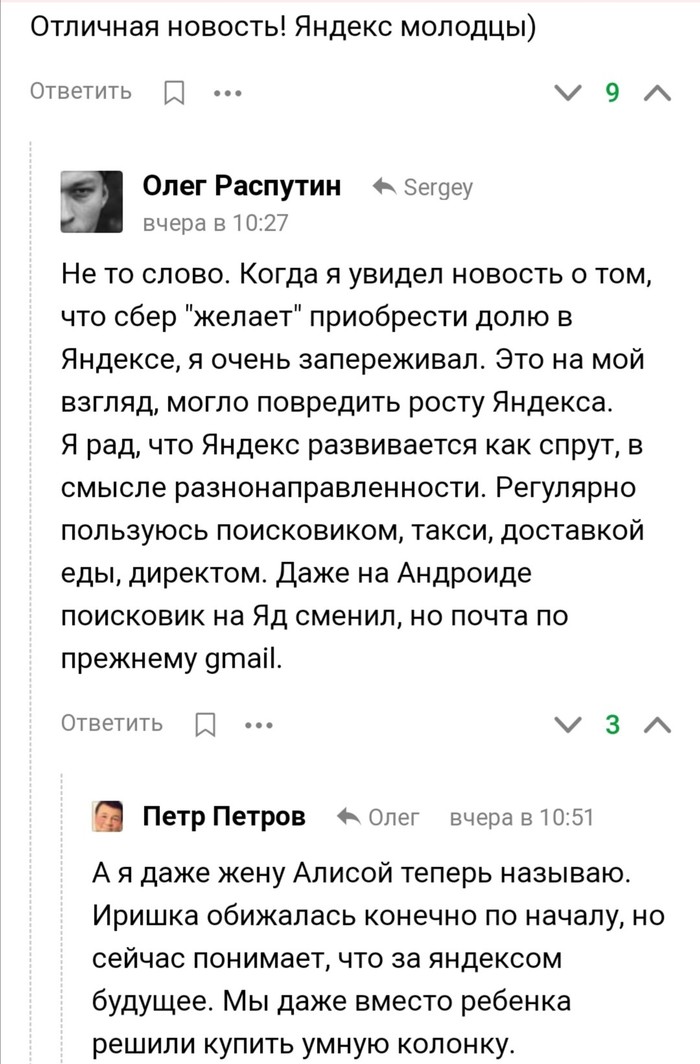Screen dimensions: 700x1064
Task: Click the timestamp вчера в 10:27
Action: [x=215, y=223]
